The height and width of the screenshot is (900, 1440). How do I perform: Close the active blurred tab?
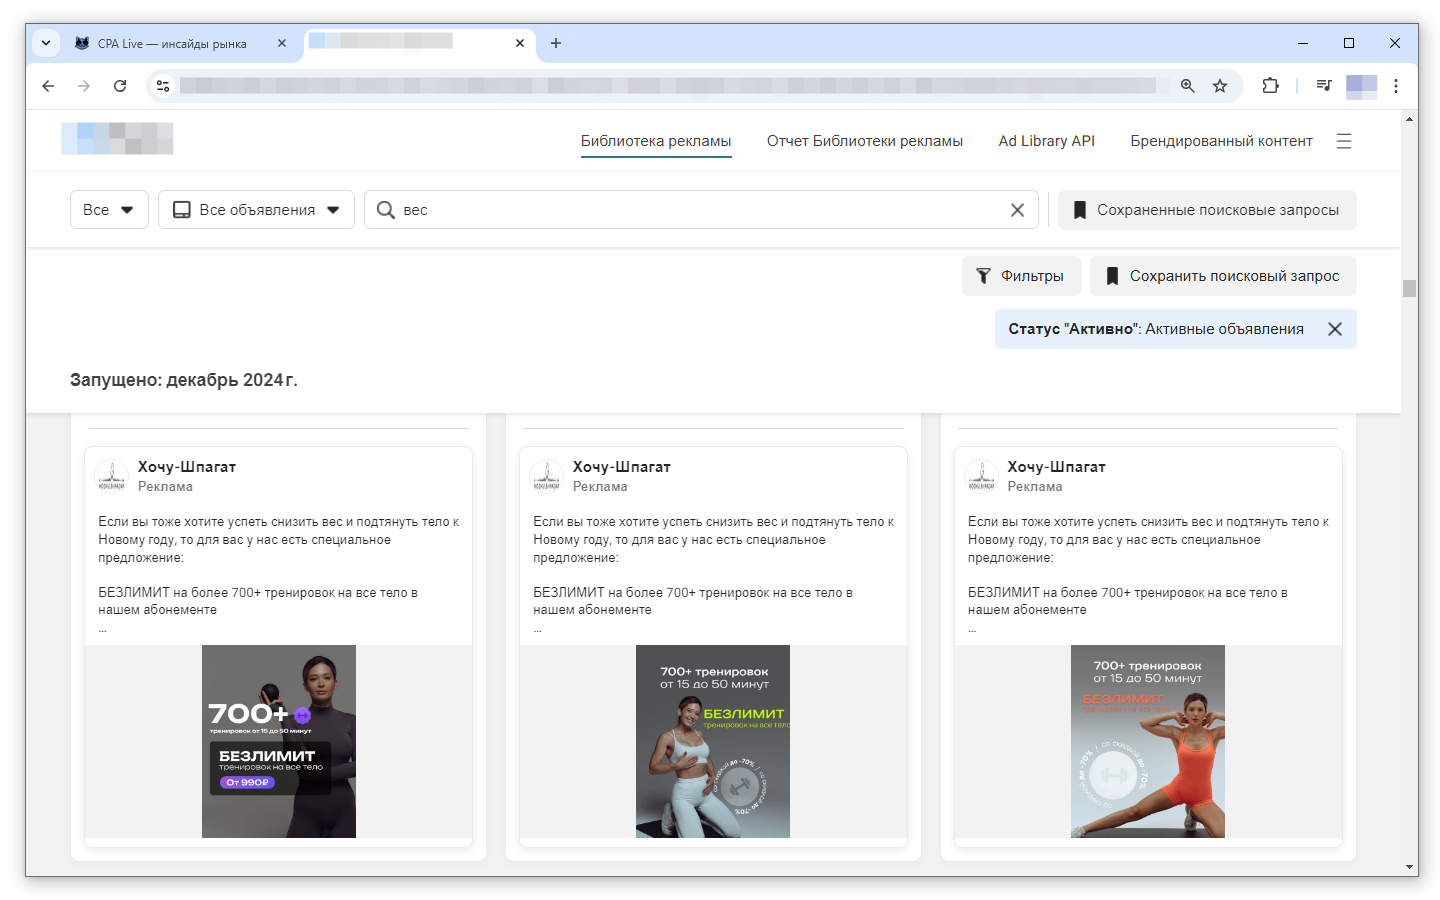click(520, 43)
